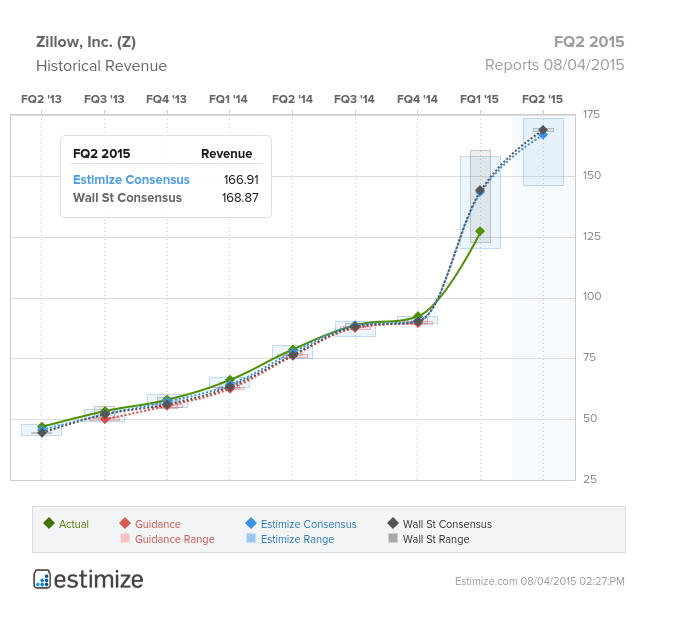Click the blue Estimize Consensus legend diamond
The image size is (675, 620).
[251, 523]
